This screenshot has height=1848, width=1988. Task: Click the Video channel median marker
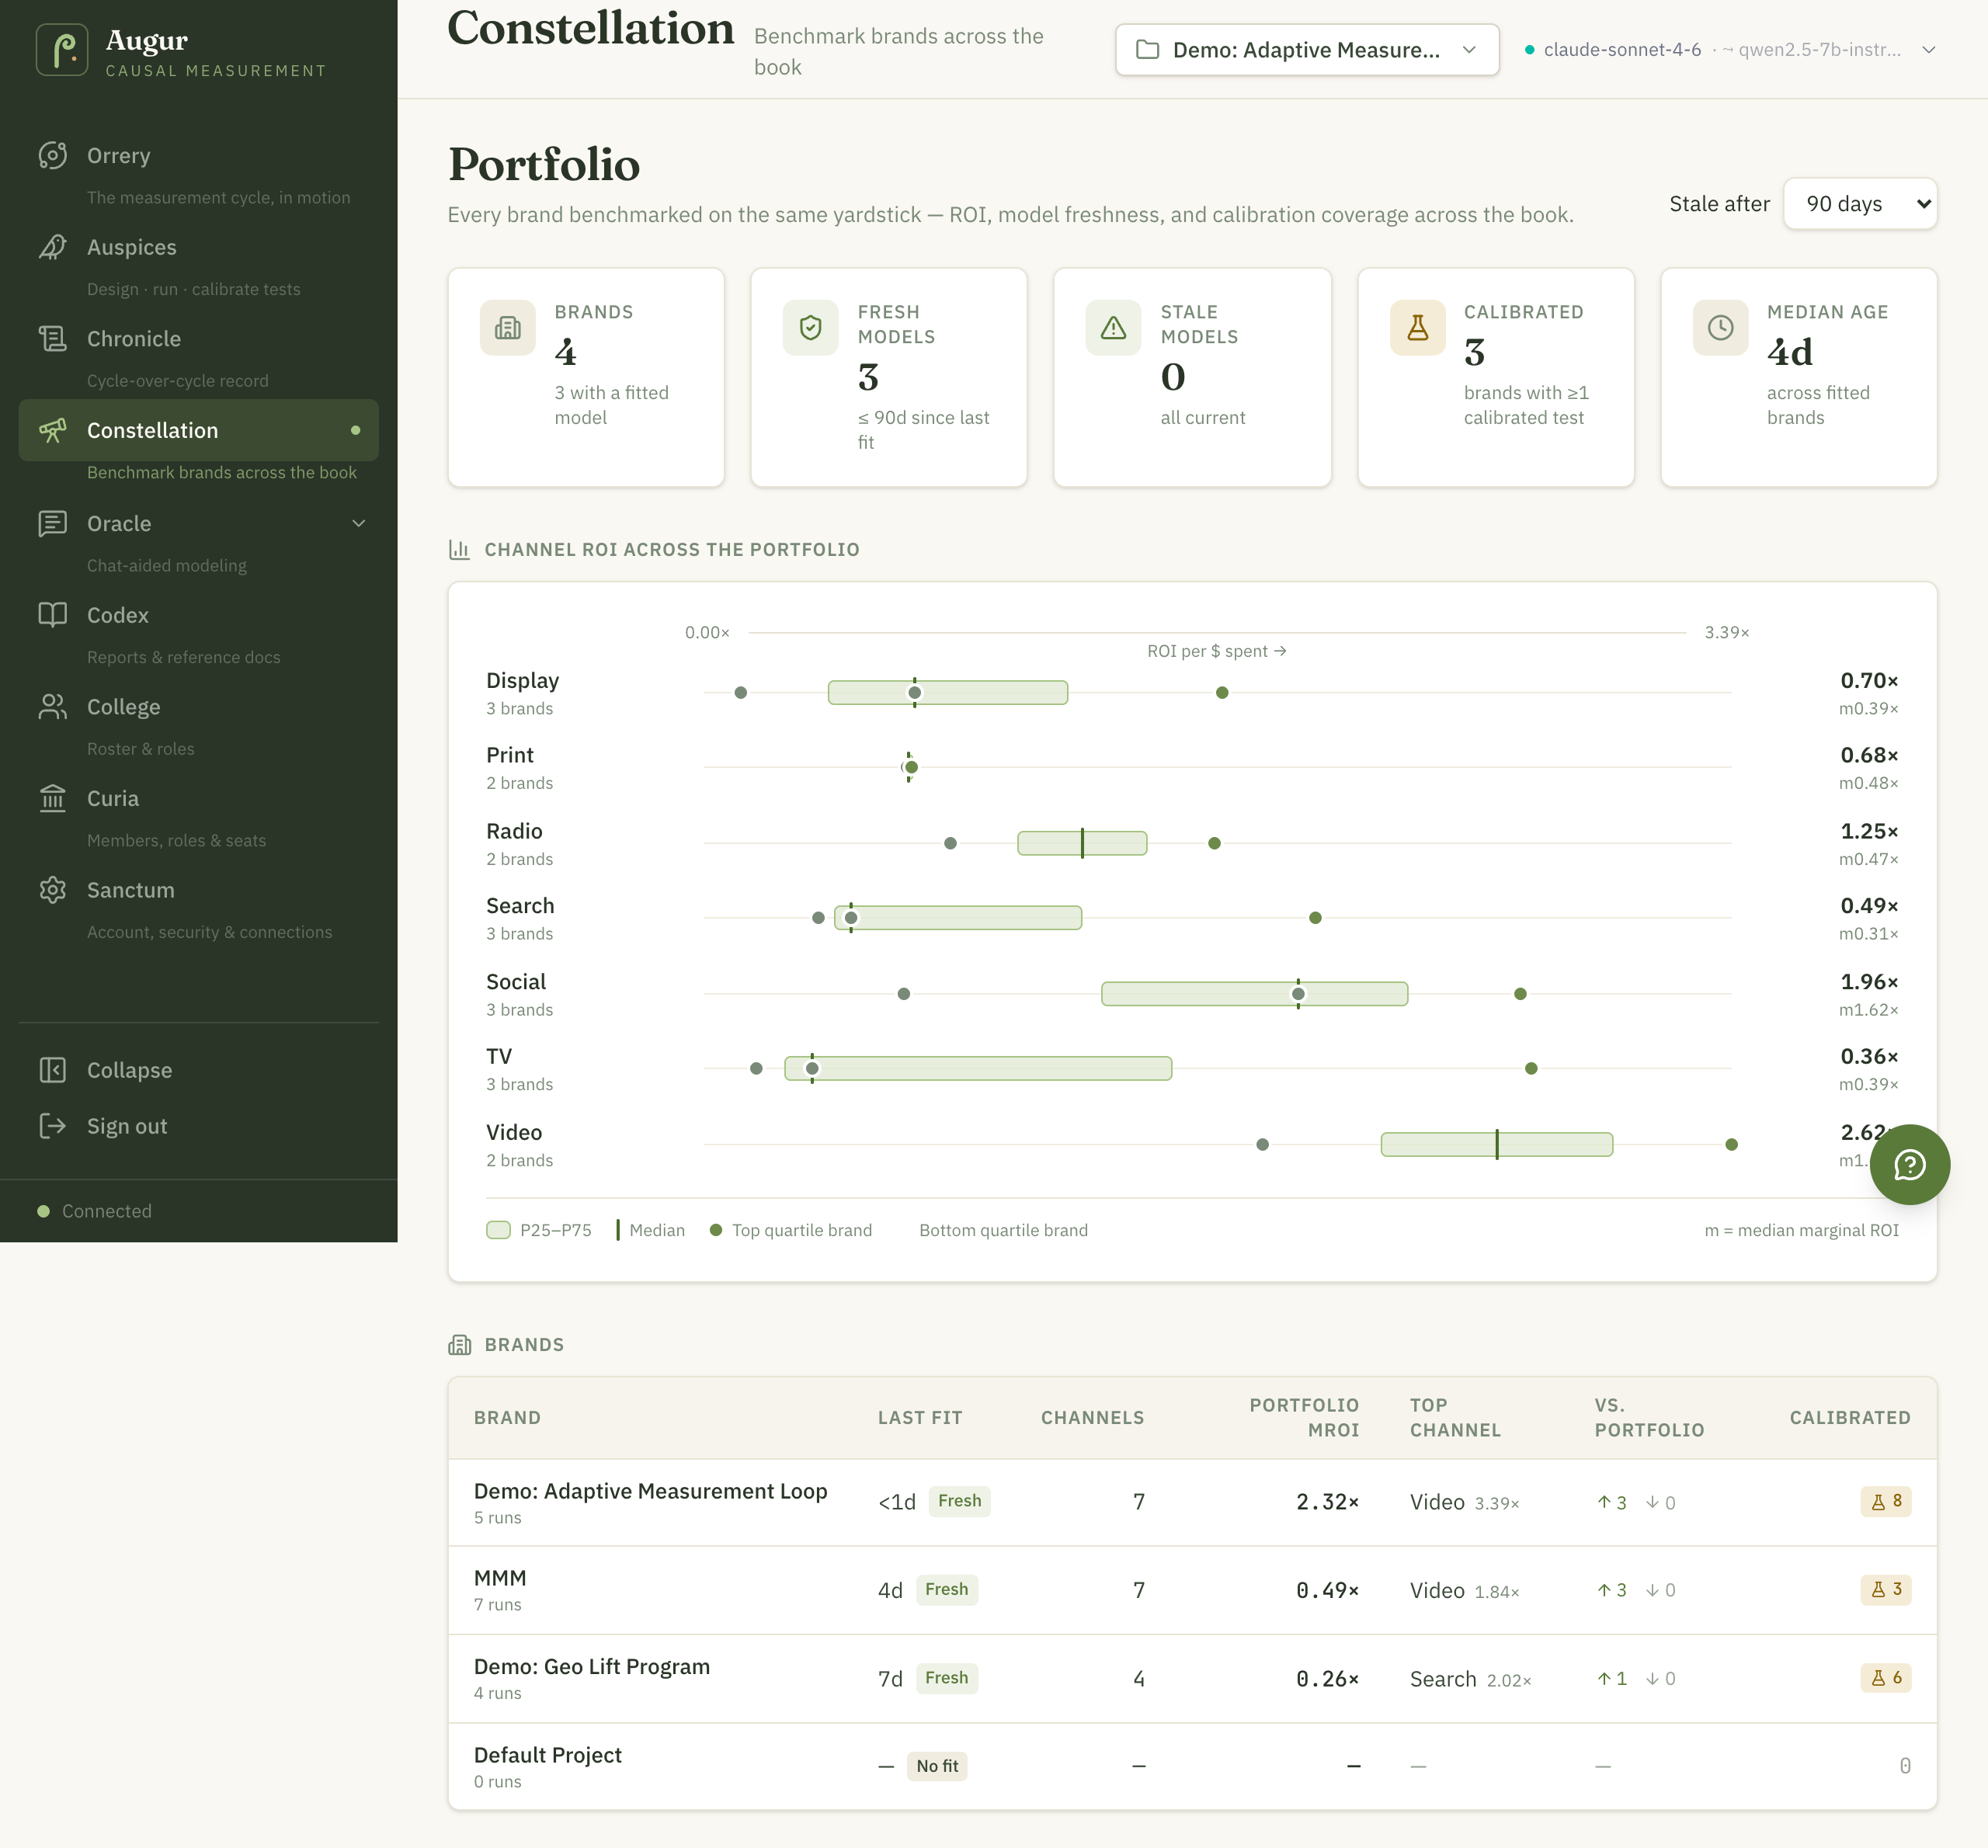[1497, 1144]
